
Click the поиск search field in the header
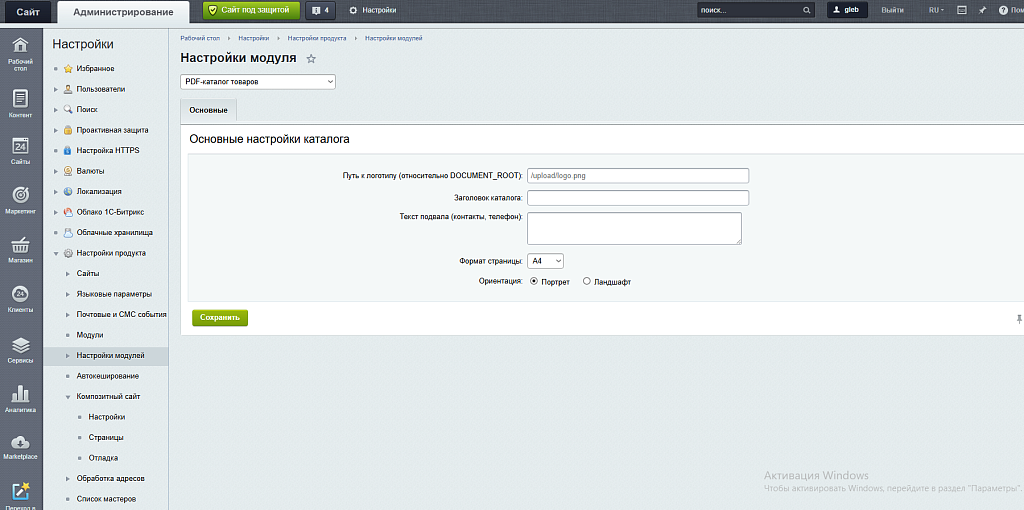(749, 10)
